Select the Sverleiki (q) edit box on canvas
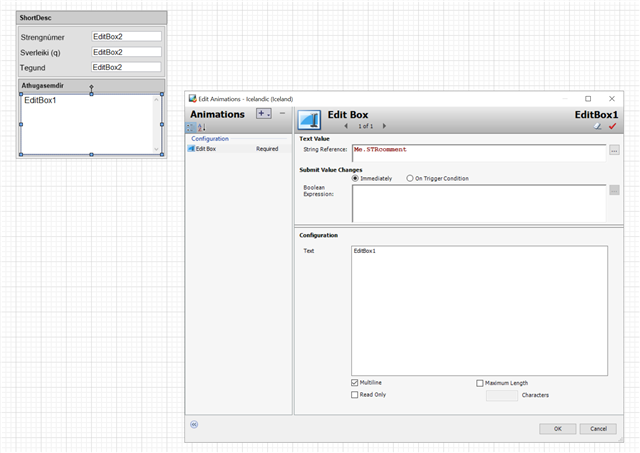This screenshot has width=640, height=453. click(127, 52)
